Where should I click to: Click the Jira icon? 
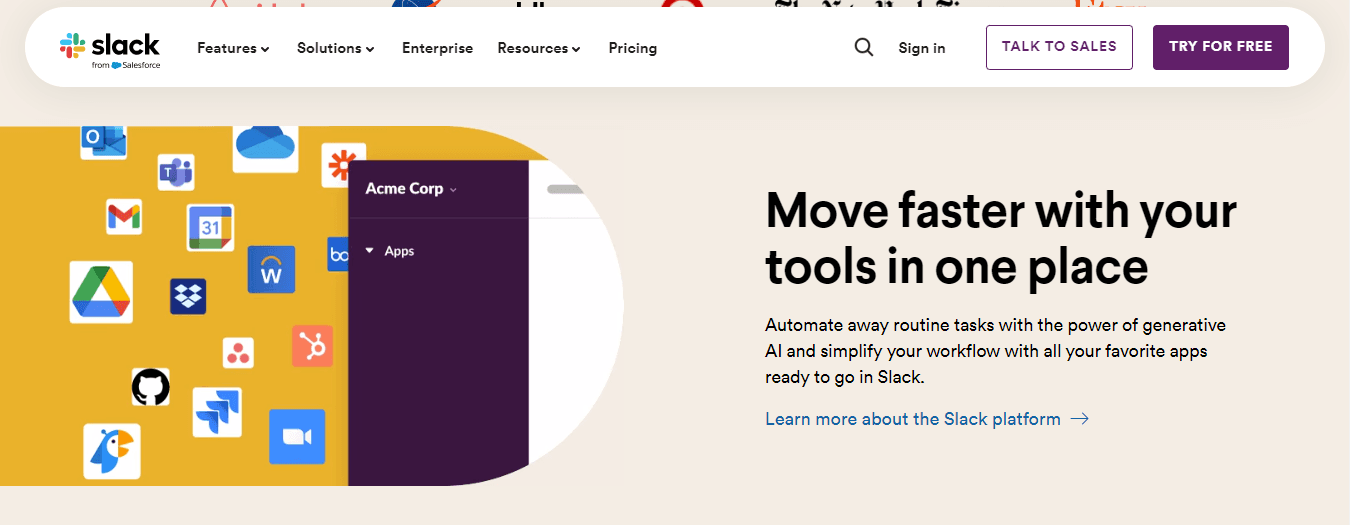click(217, 412)
